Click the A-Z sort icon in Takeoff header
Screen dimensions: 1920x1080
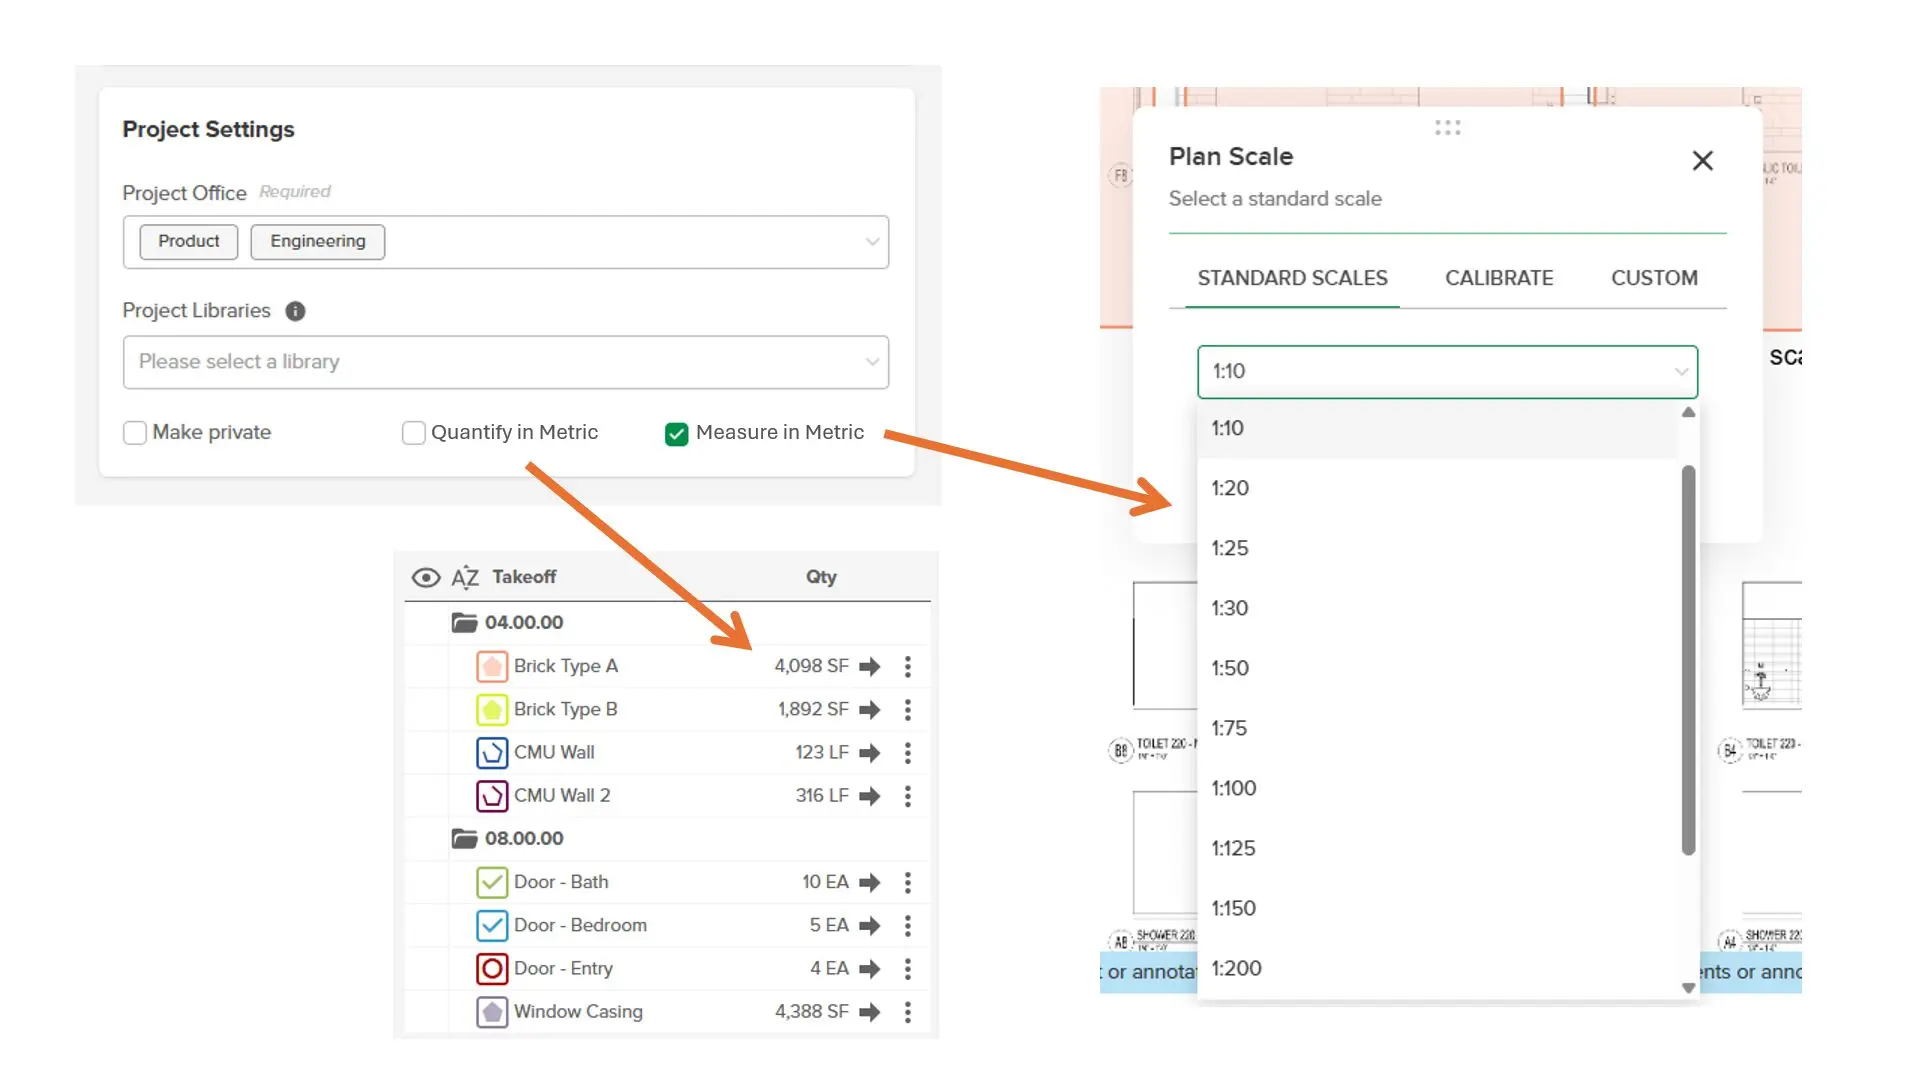coord(465,577)
